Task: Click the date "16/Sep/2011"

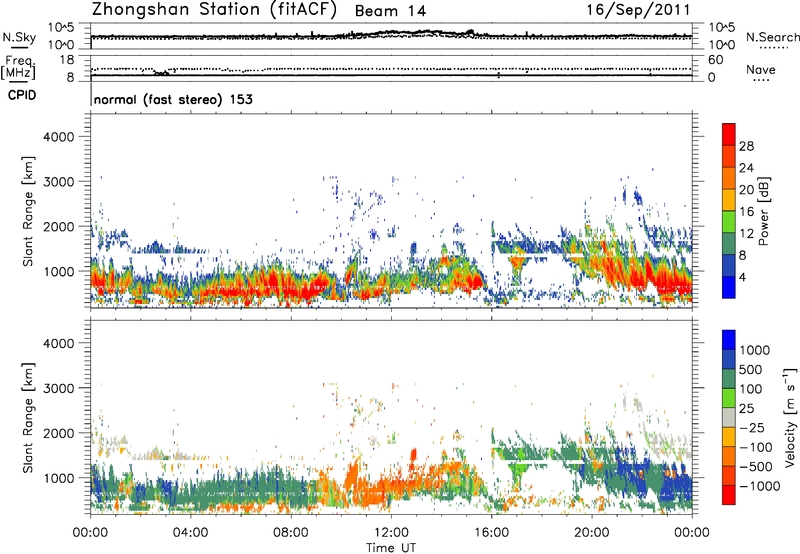Action: (x=638, y=10)
